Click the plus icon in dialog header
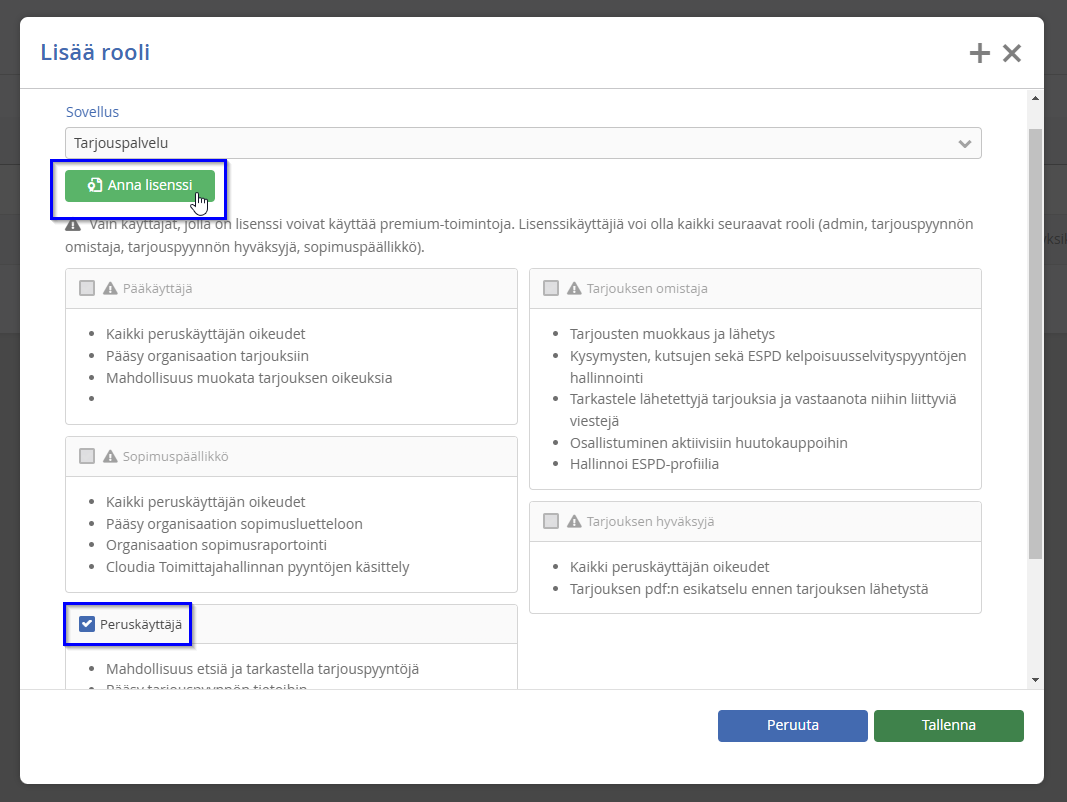Viewport: 1067px width, 802px height. point(979,53)
